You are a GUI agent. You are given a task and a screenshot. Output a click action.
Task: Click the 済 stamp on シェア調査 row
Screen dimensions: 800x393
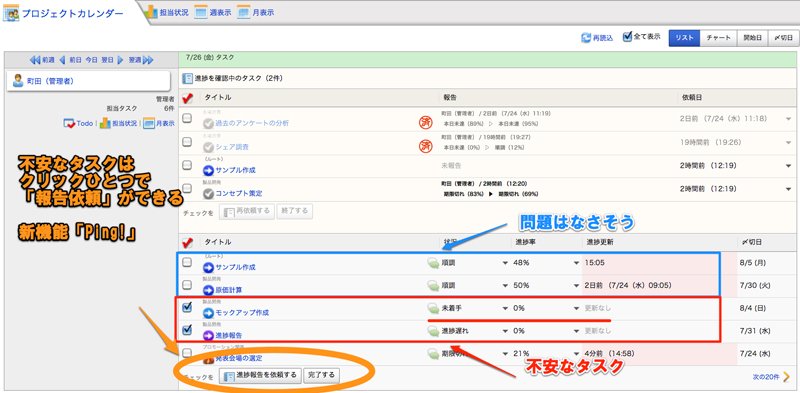click(425, 146)
